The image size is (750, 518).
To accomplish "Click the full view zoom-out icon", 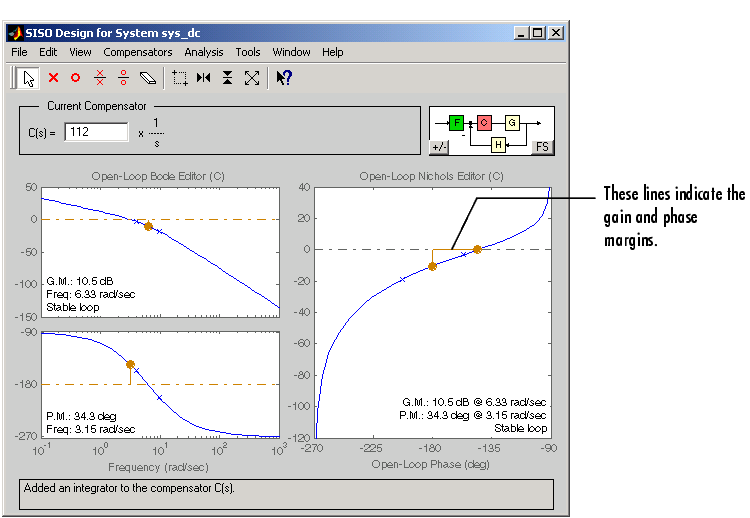I will click(252, 77).
